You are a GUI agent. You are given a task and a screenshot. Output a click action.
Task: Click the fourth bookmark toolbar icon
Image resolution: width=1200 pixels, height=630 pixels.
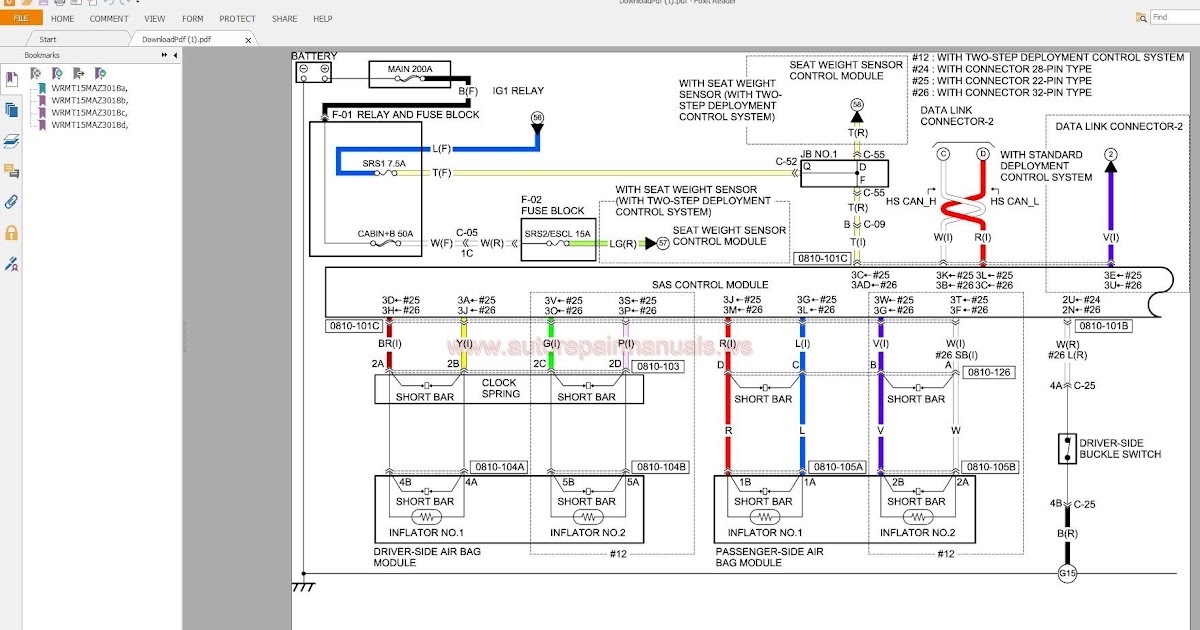pos(99,73)
